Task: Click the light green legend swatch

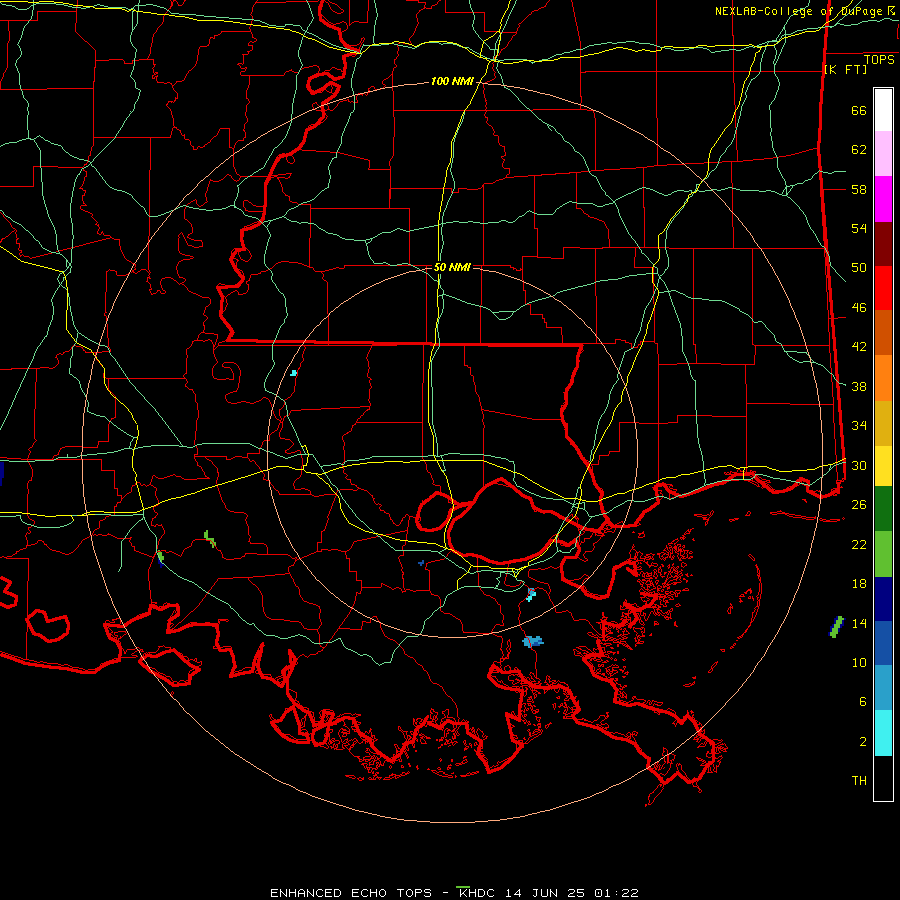Action: (x=883, y=554)
